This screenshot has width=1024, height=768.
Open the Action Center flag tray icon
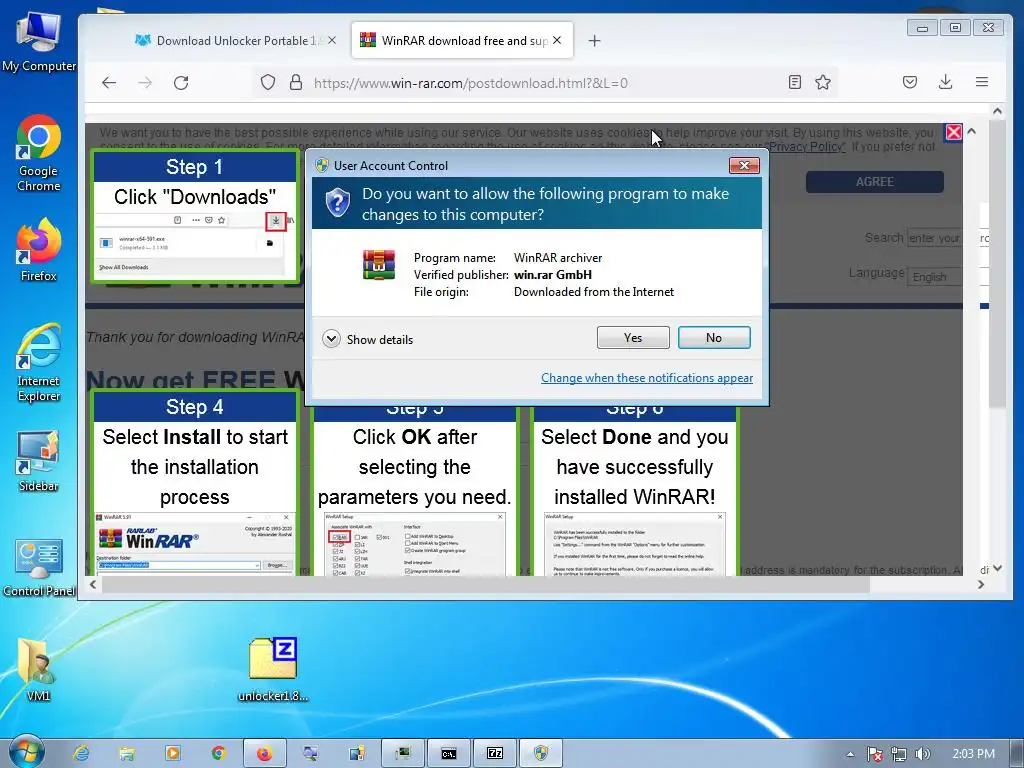tap(874, 754)
